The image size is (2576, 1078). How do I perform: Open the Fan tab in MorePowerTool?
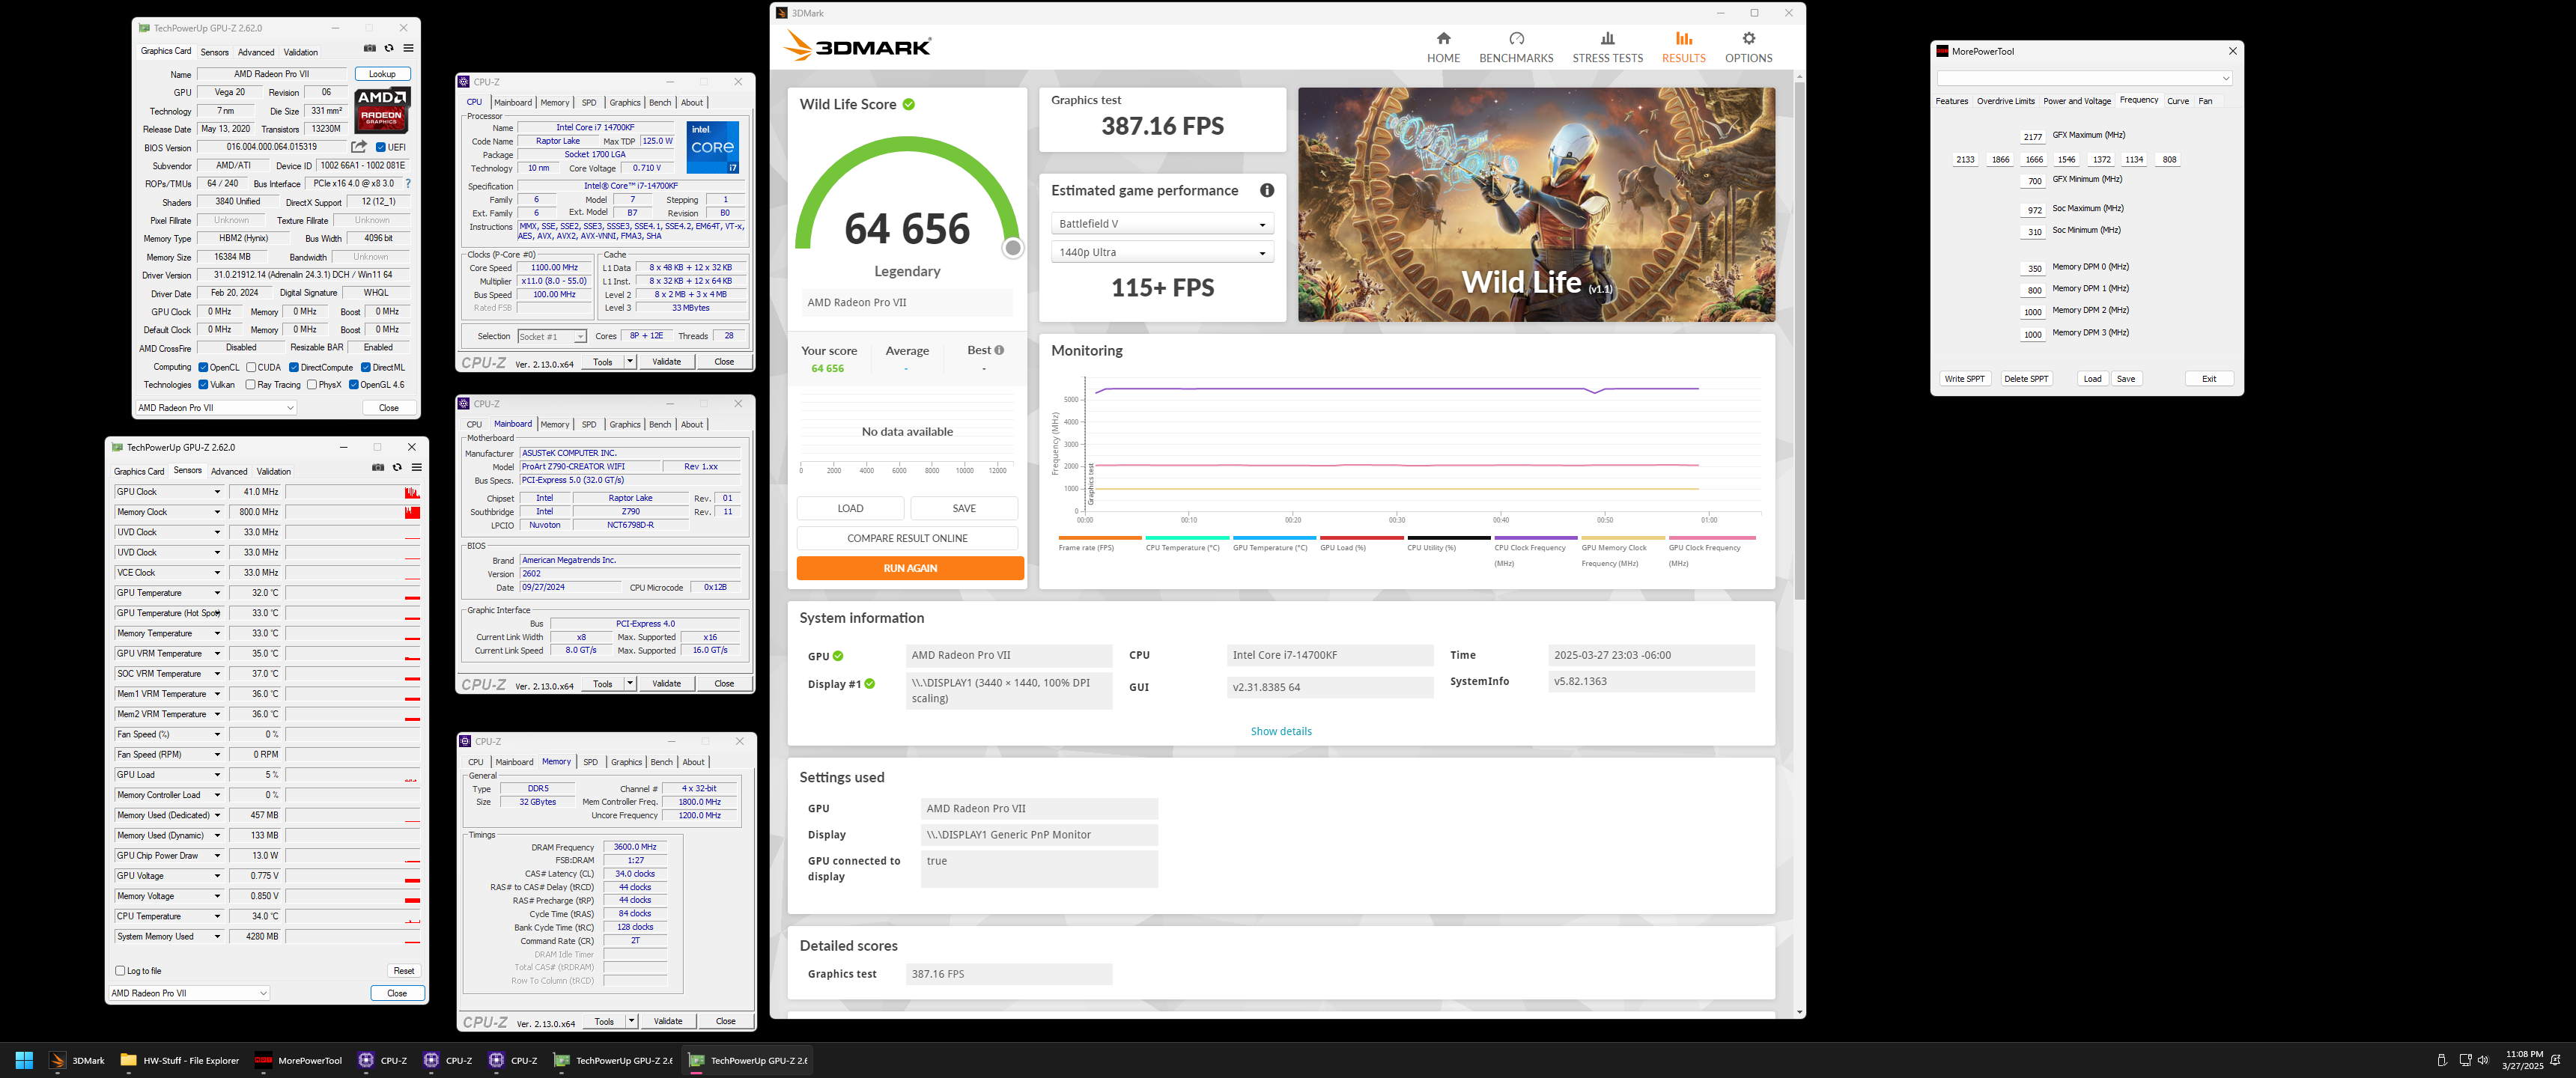click(x=2204, y=101)
